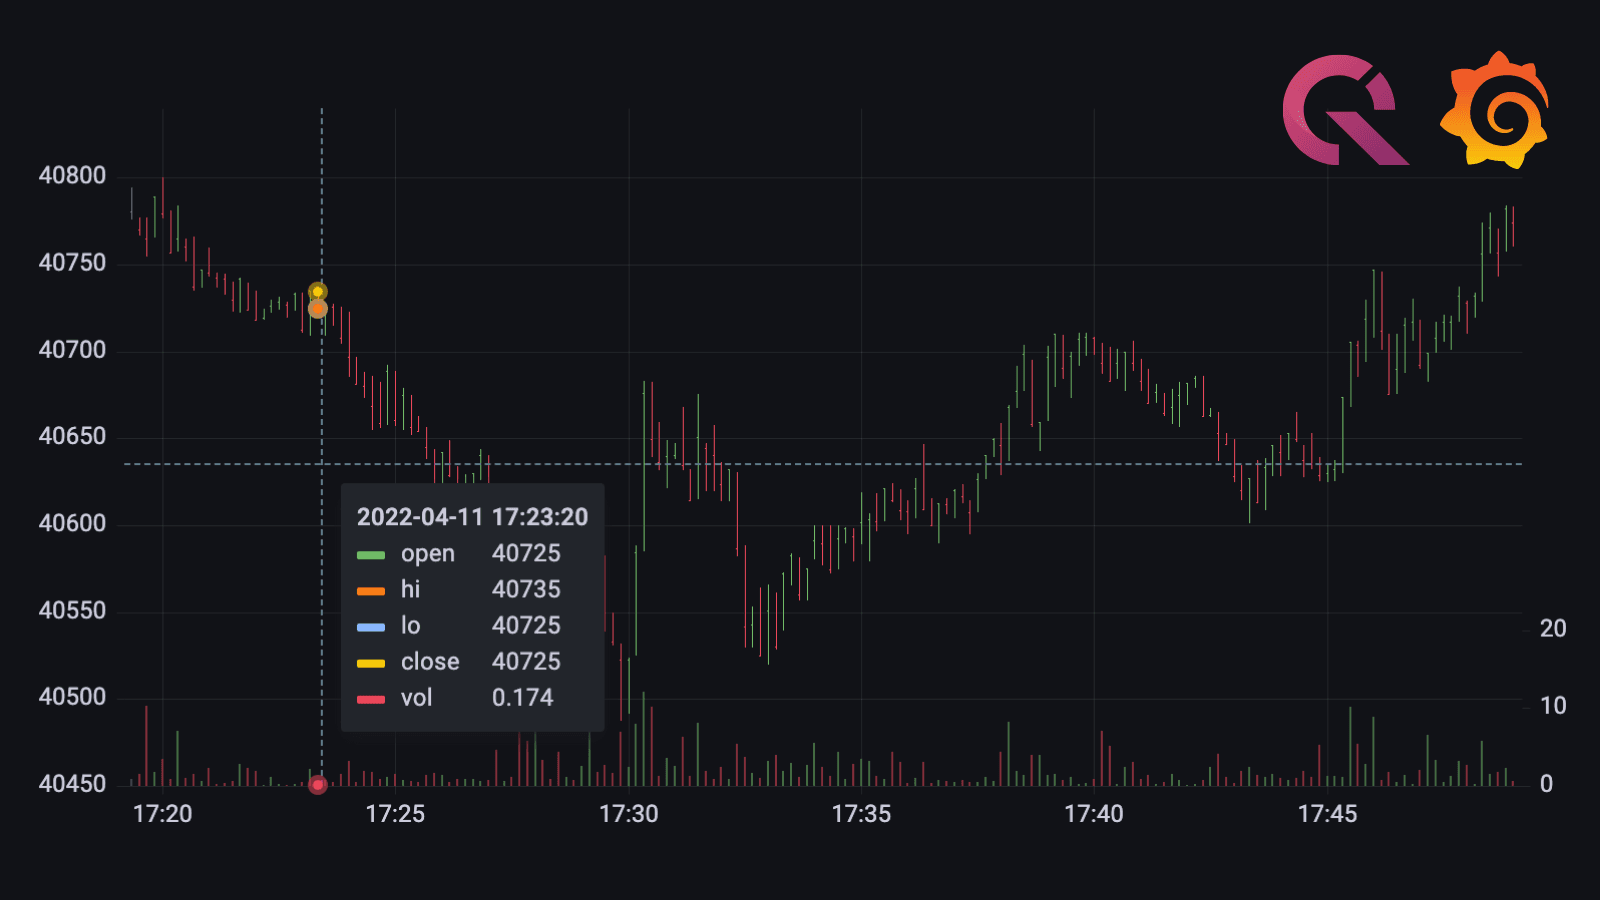Click the orange hi marker on crosshair
Viewport: 1600px width, 900px height.
[318, 309]
